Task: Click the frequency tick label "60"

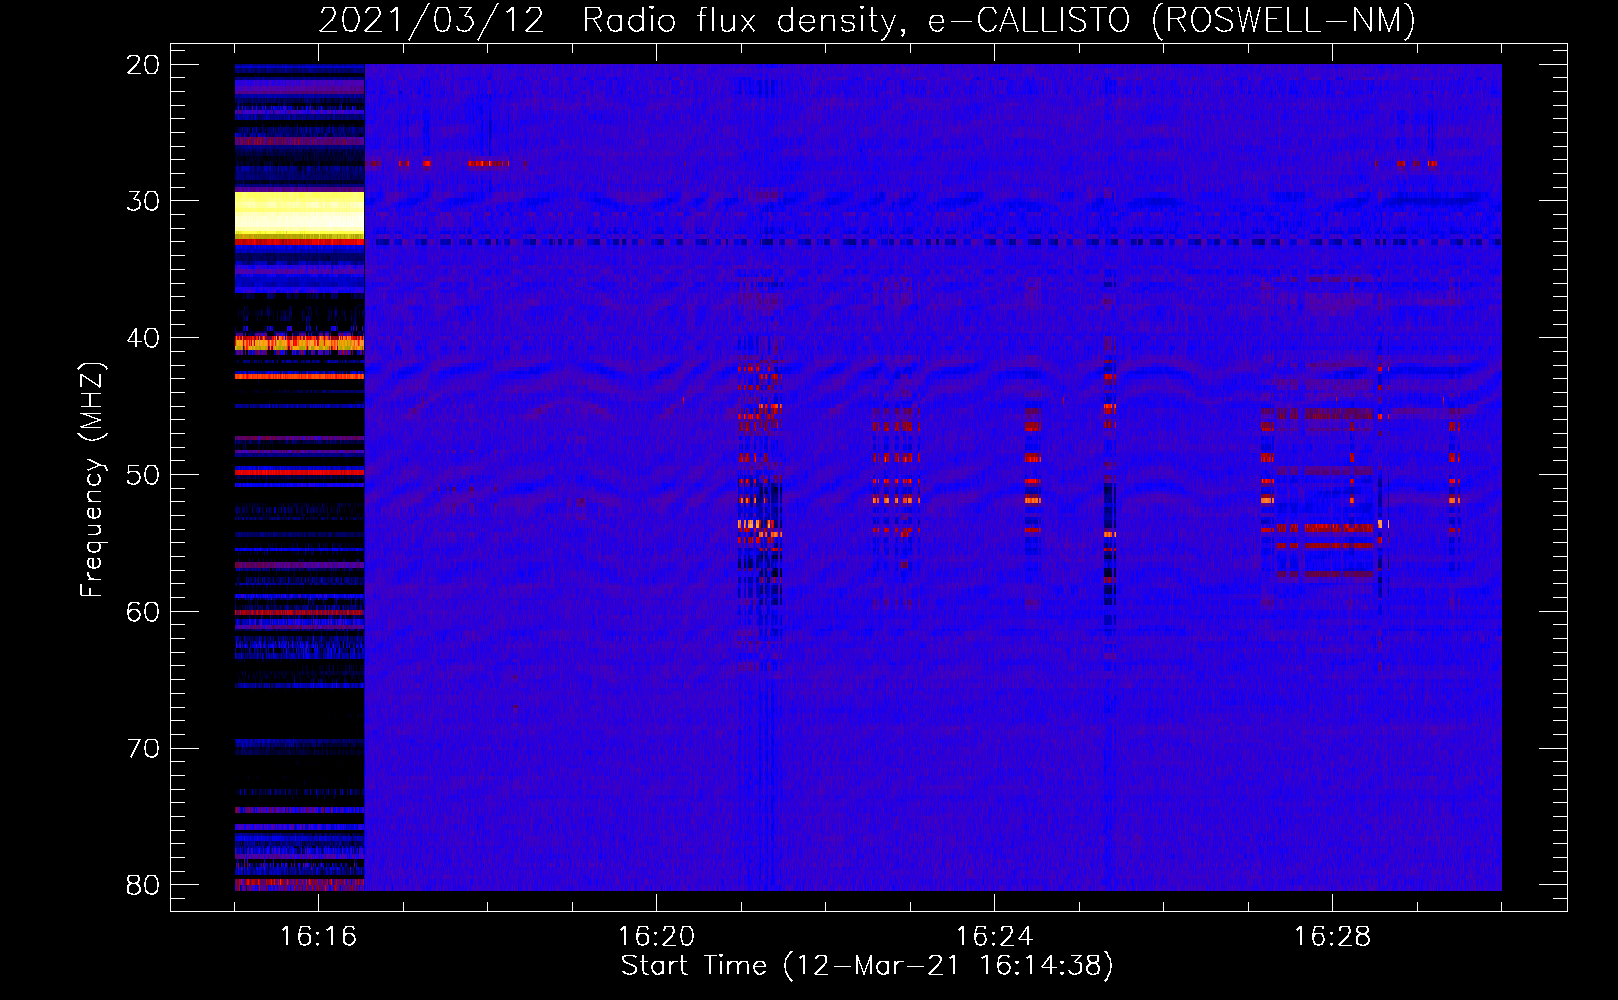Action: [143, 612]
